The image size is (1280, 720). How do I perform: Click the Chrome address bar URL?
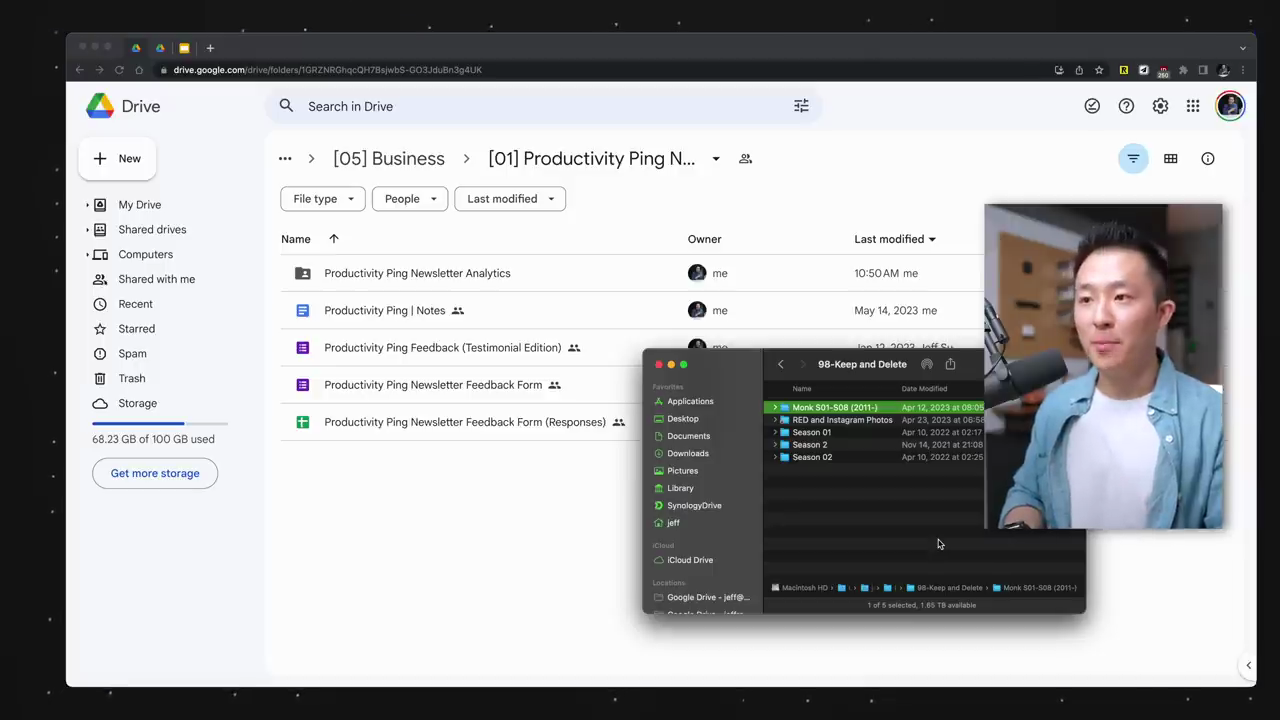click(327, 70)
